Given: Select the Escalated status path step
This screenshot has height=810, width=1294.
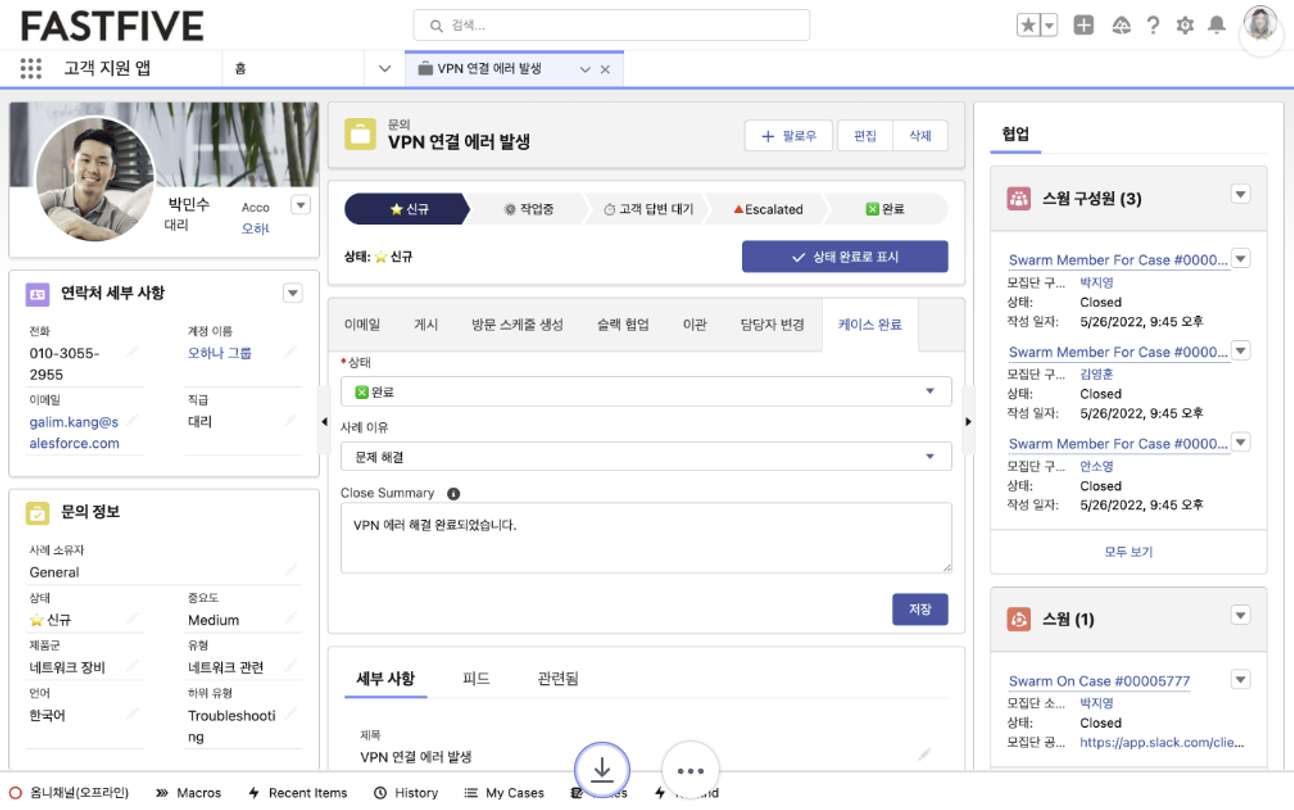Looking at the screenshot, I should 768,209.
